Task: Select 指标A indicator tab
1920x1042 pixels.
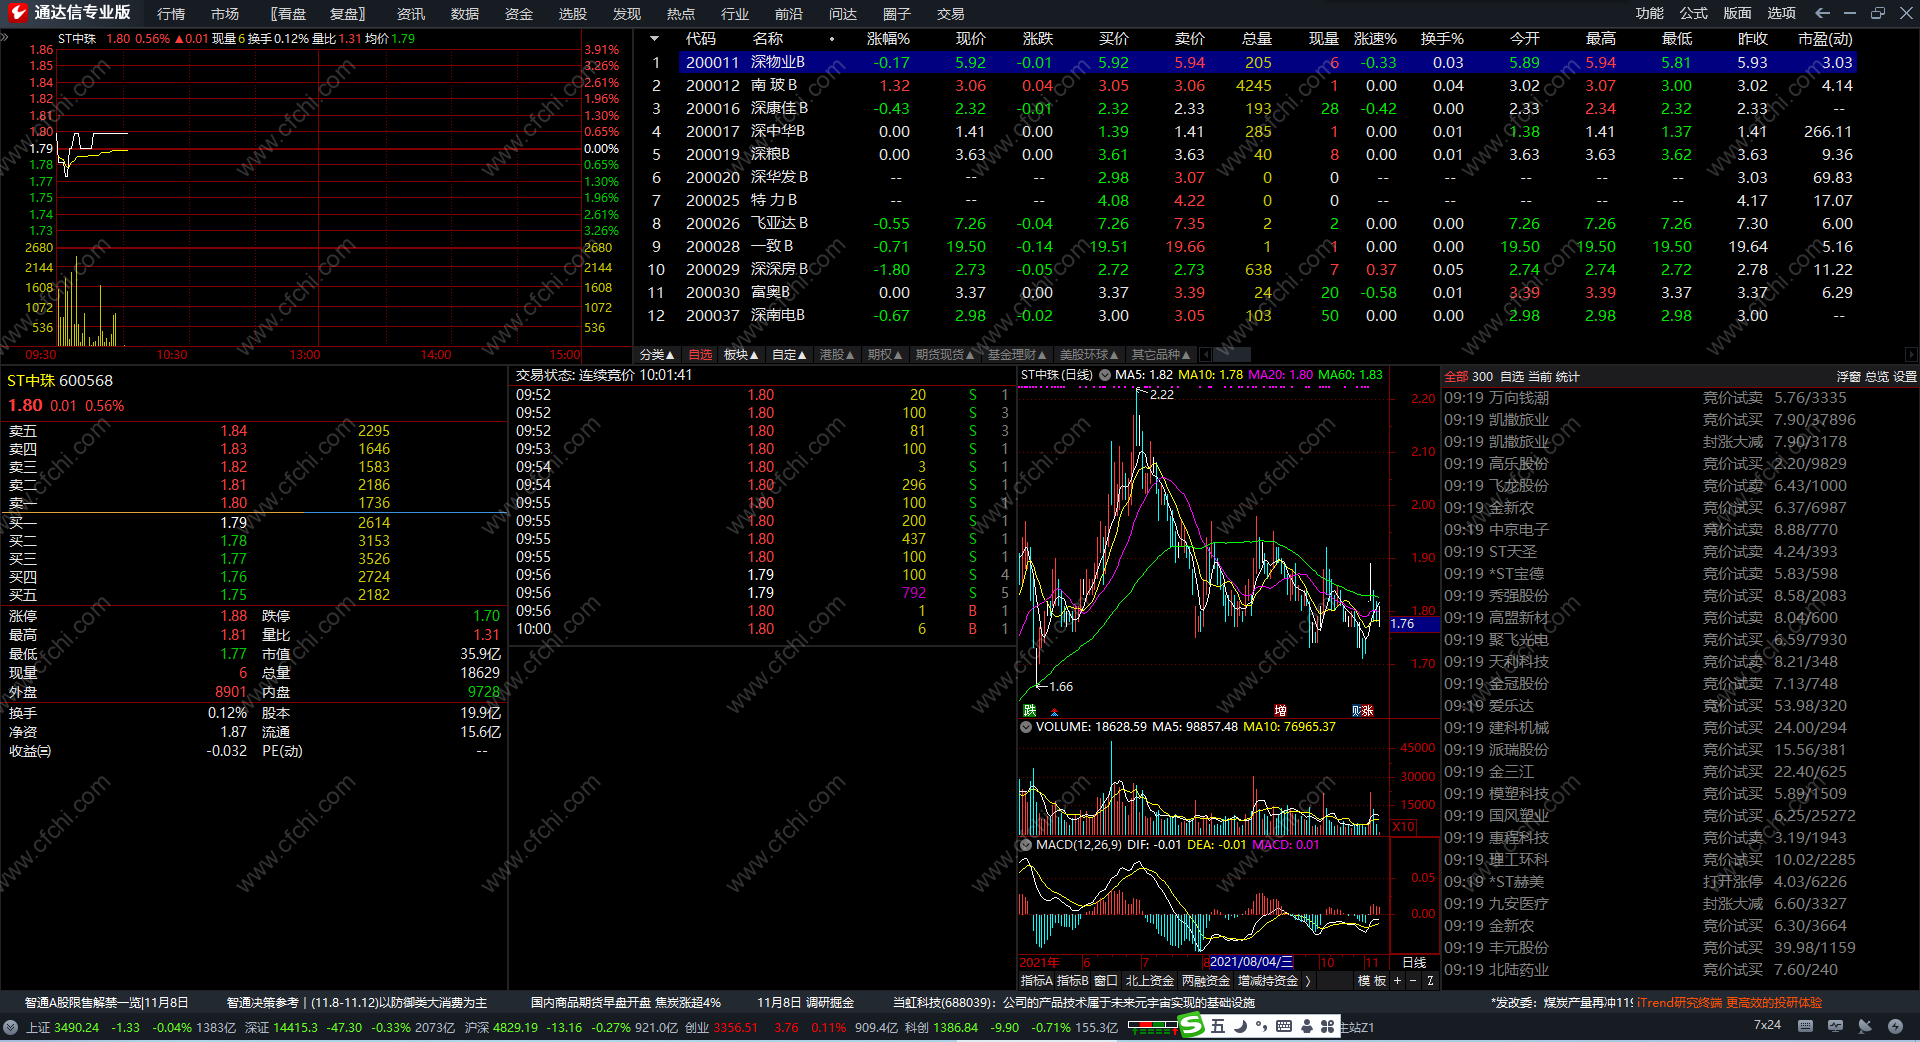Action: (x=1036, y=981)
